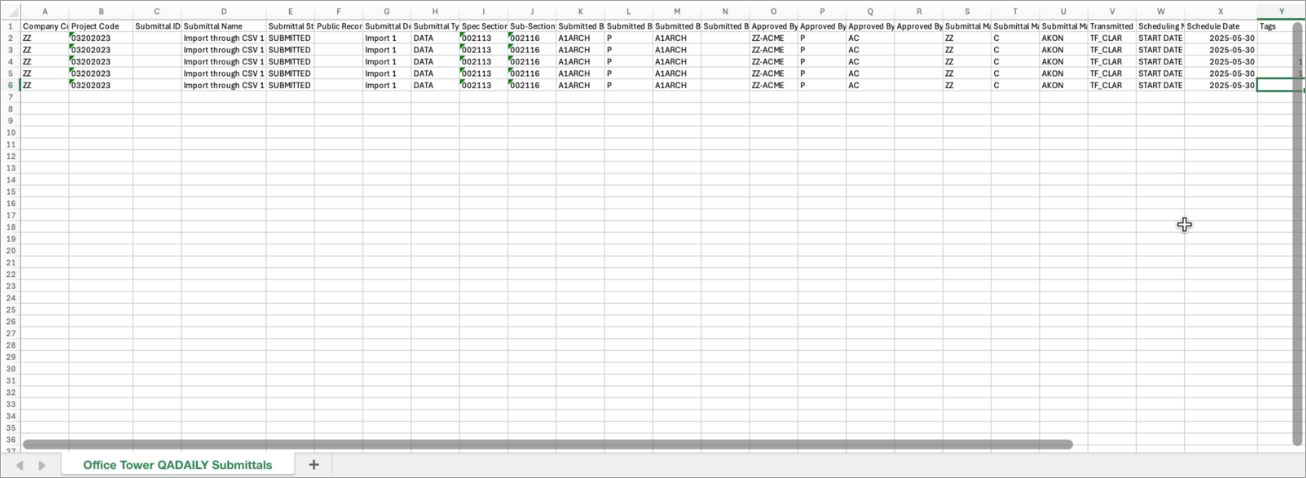Screen dimensions: 1306x478
Task: Select '03202023' cell in row 2
Action: (x=100, y=38)
